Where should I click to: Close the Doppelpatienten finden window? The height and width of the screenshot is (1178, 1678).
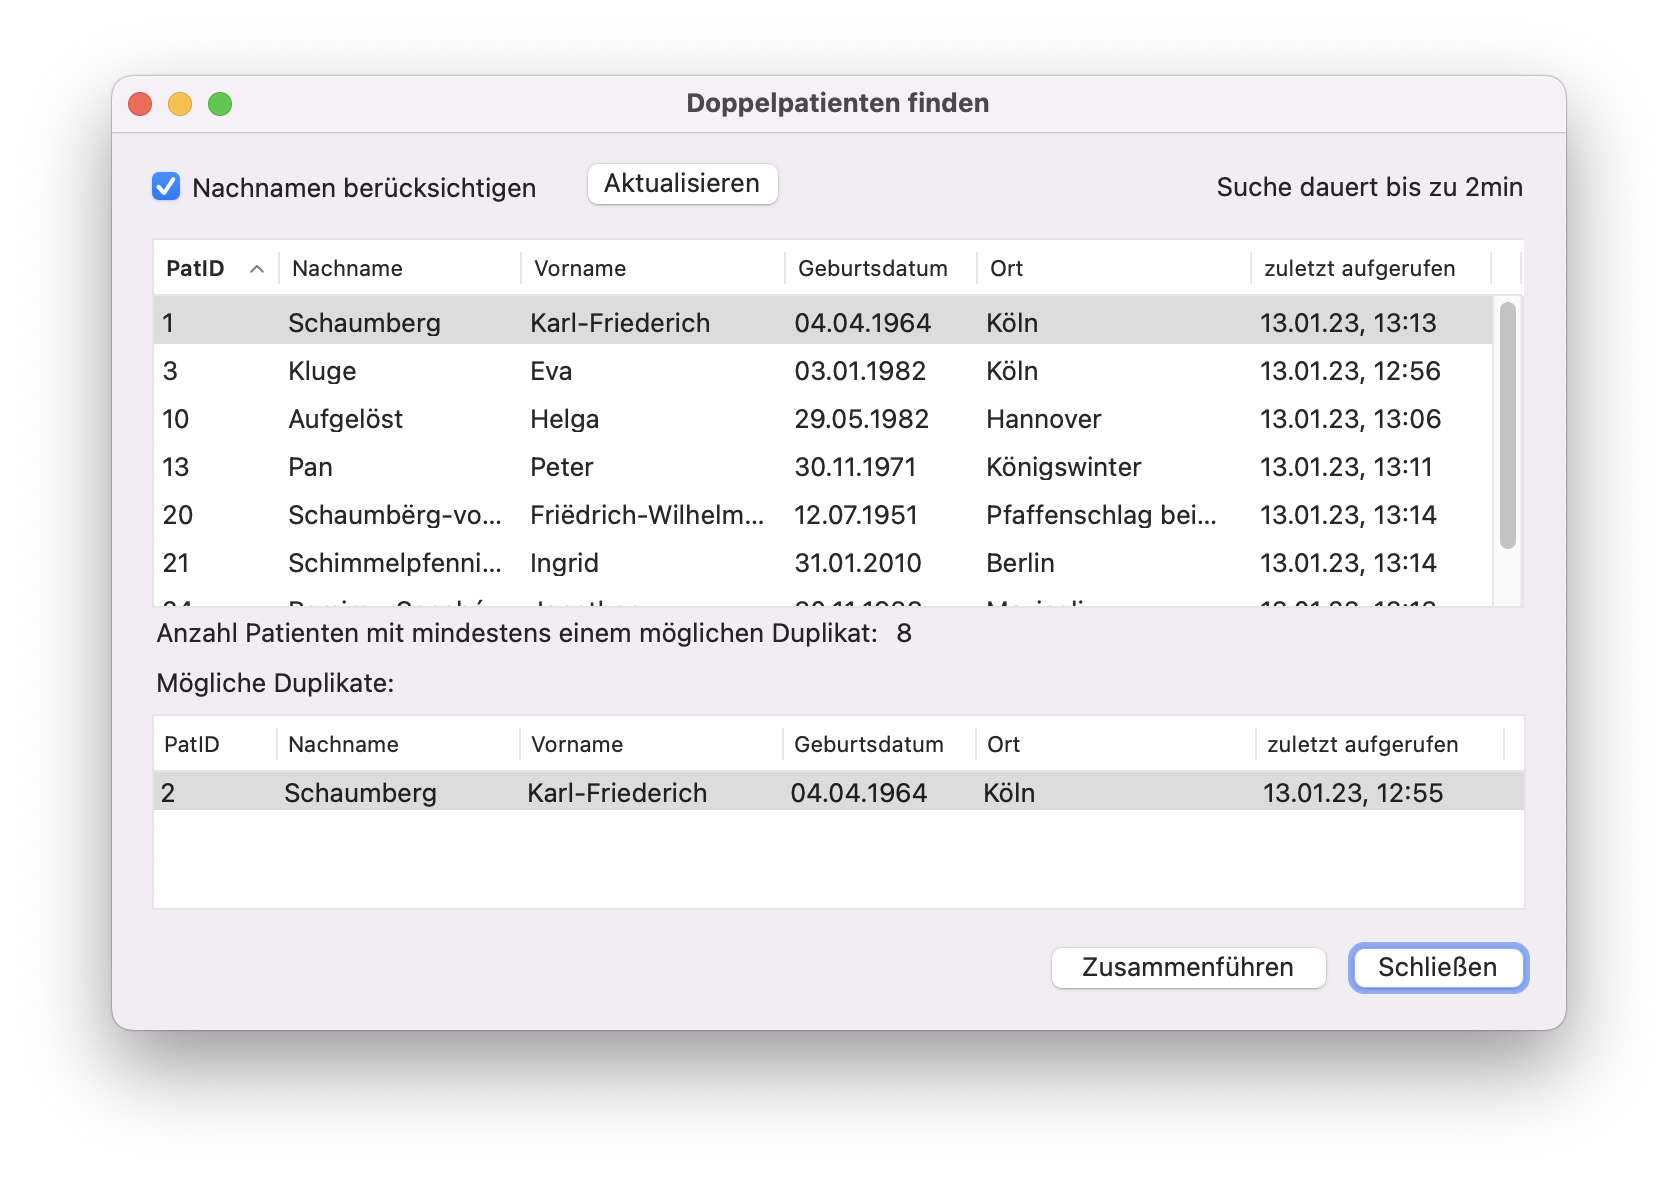pos(140,104)
